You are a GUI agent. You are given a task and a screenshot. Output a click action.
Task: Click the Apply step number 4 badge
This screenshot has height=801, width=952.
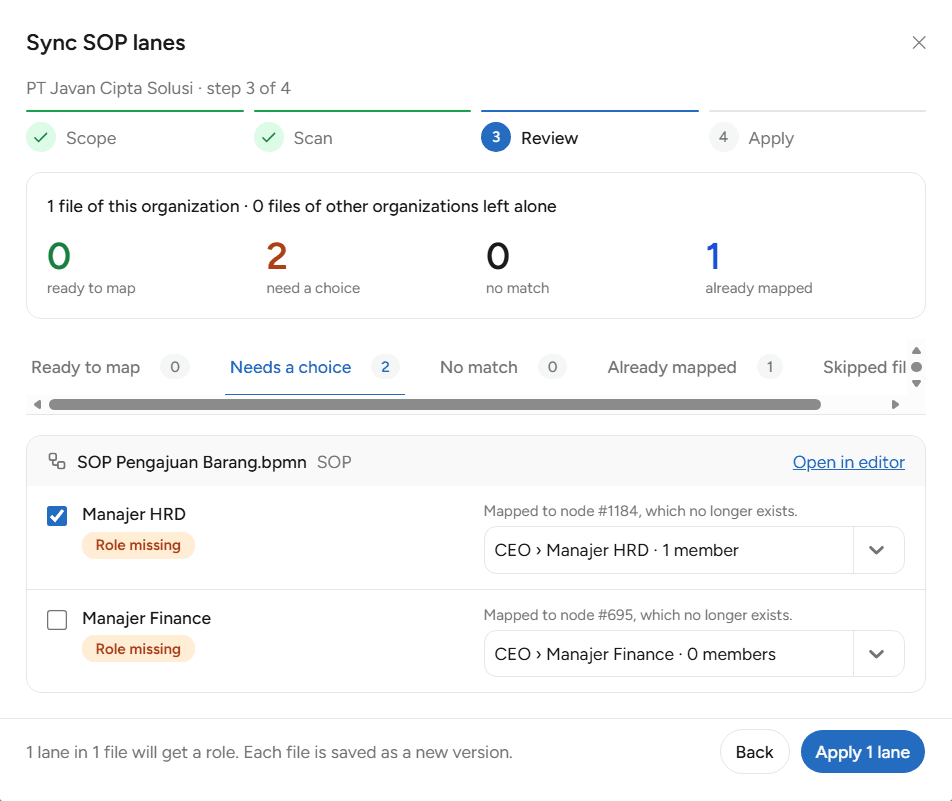724,137
